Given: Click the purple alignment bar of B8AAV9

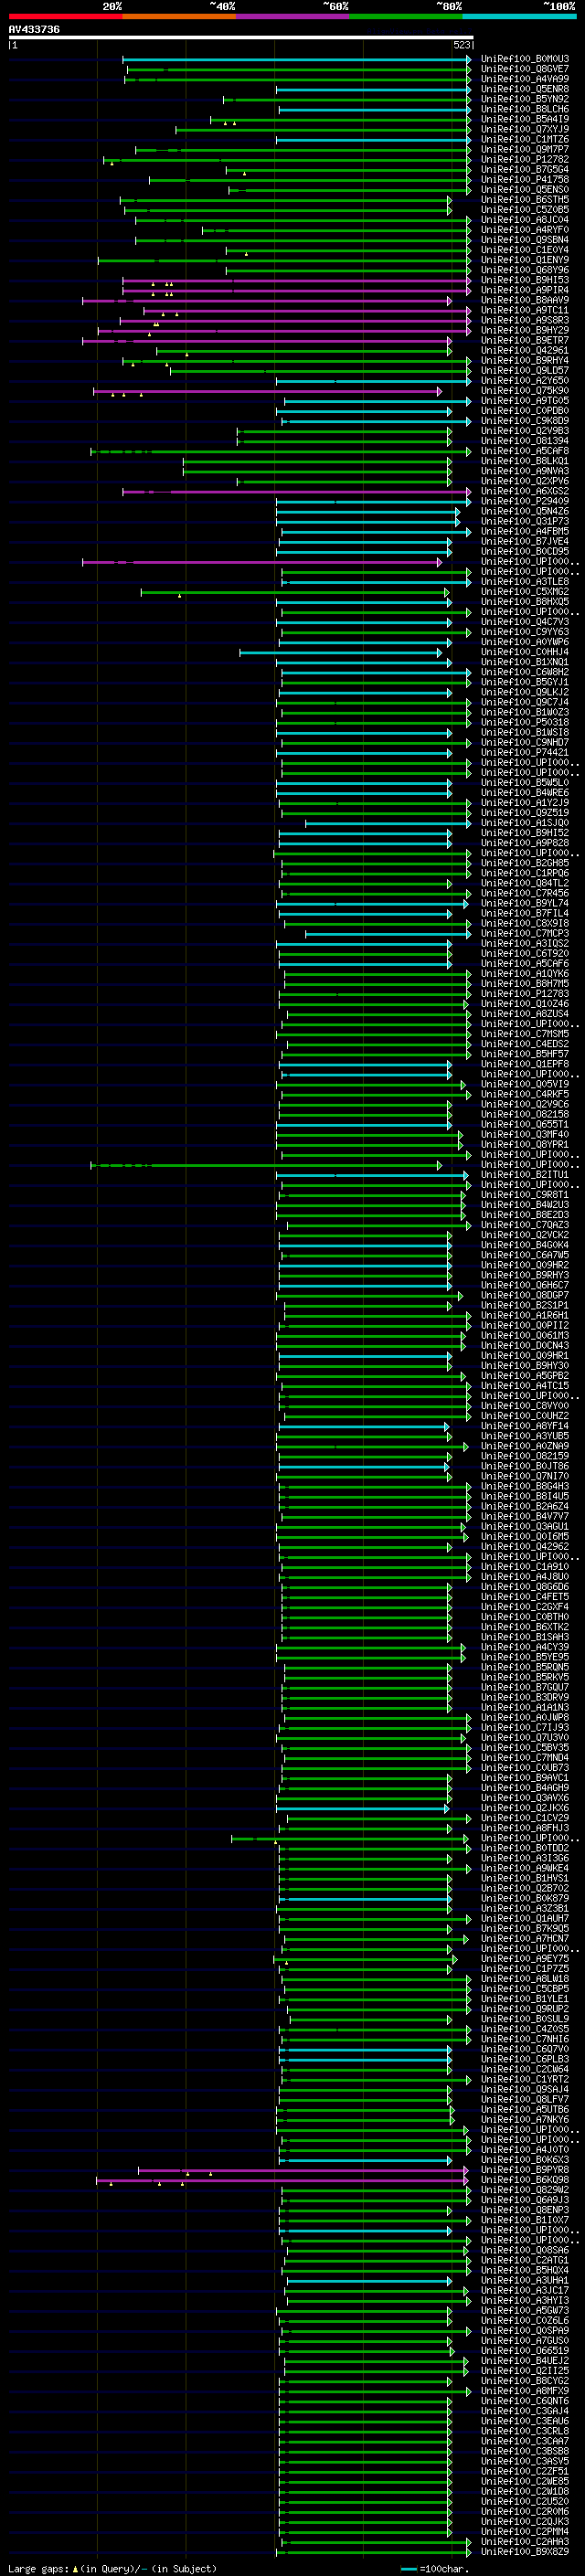Looking at the screenshot, I should [x=266, y=300].
